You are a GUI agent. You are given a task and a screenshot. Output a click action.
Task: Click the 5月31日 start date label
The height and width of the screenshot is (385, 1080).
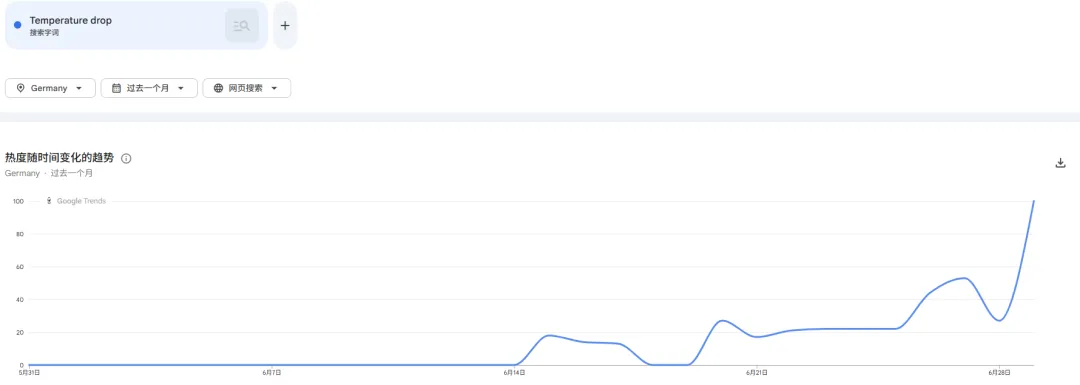[29, 373]
